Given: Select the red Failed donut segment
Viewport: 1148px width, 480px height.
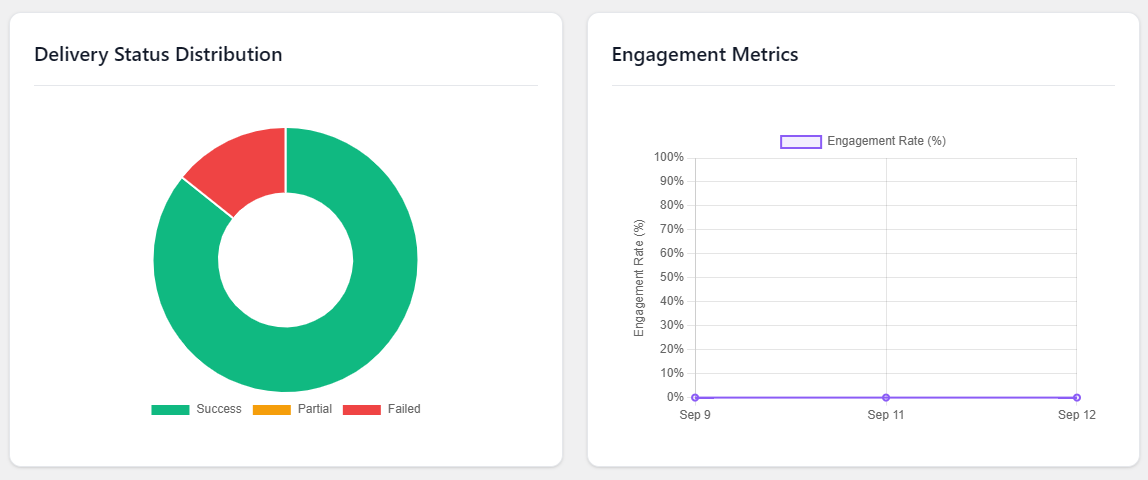Looking at the screenshot, I should (x=245, y=165).
